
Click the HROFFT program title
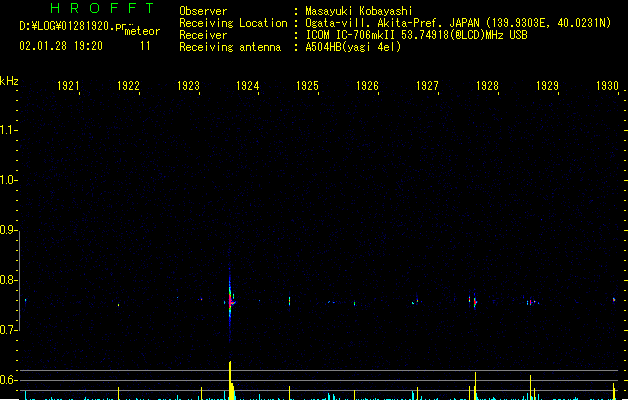[103, 8]
